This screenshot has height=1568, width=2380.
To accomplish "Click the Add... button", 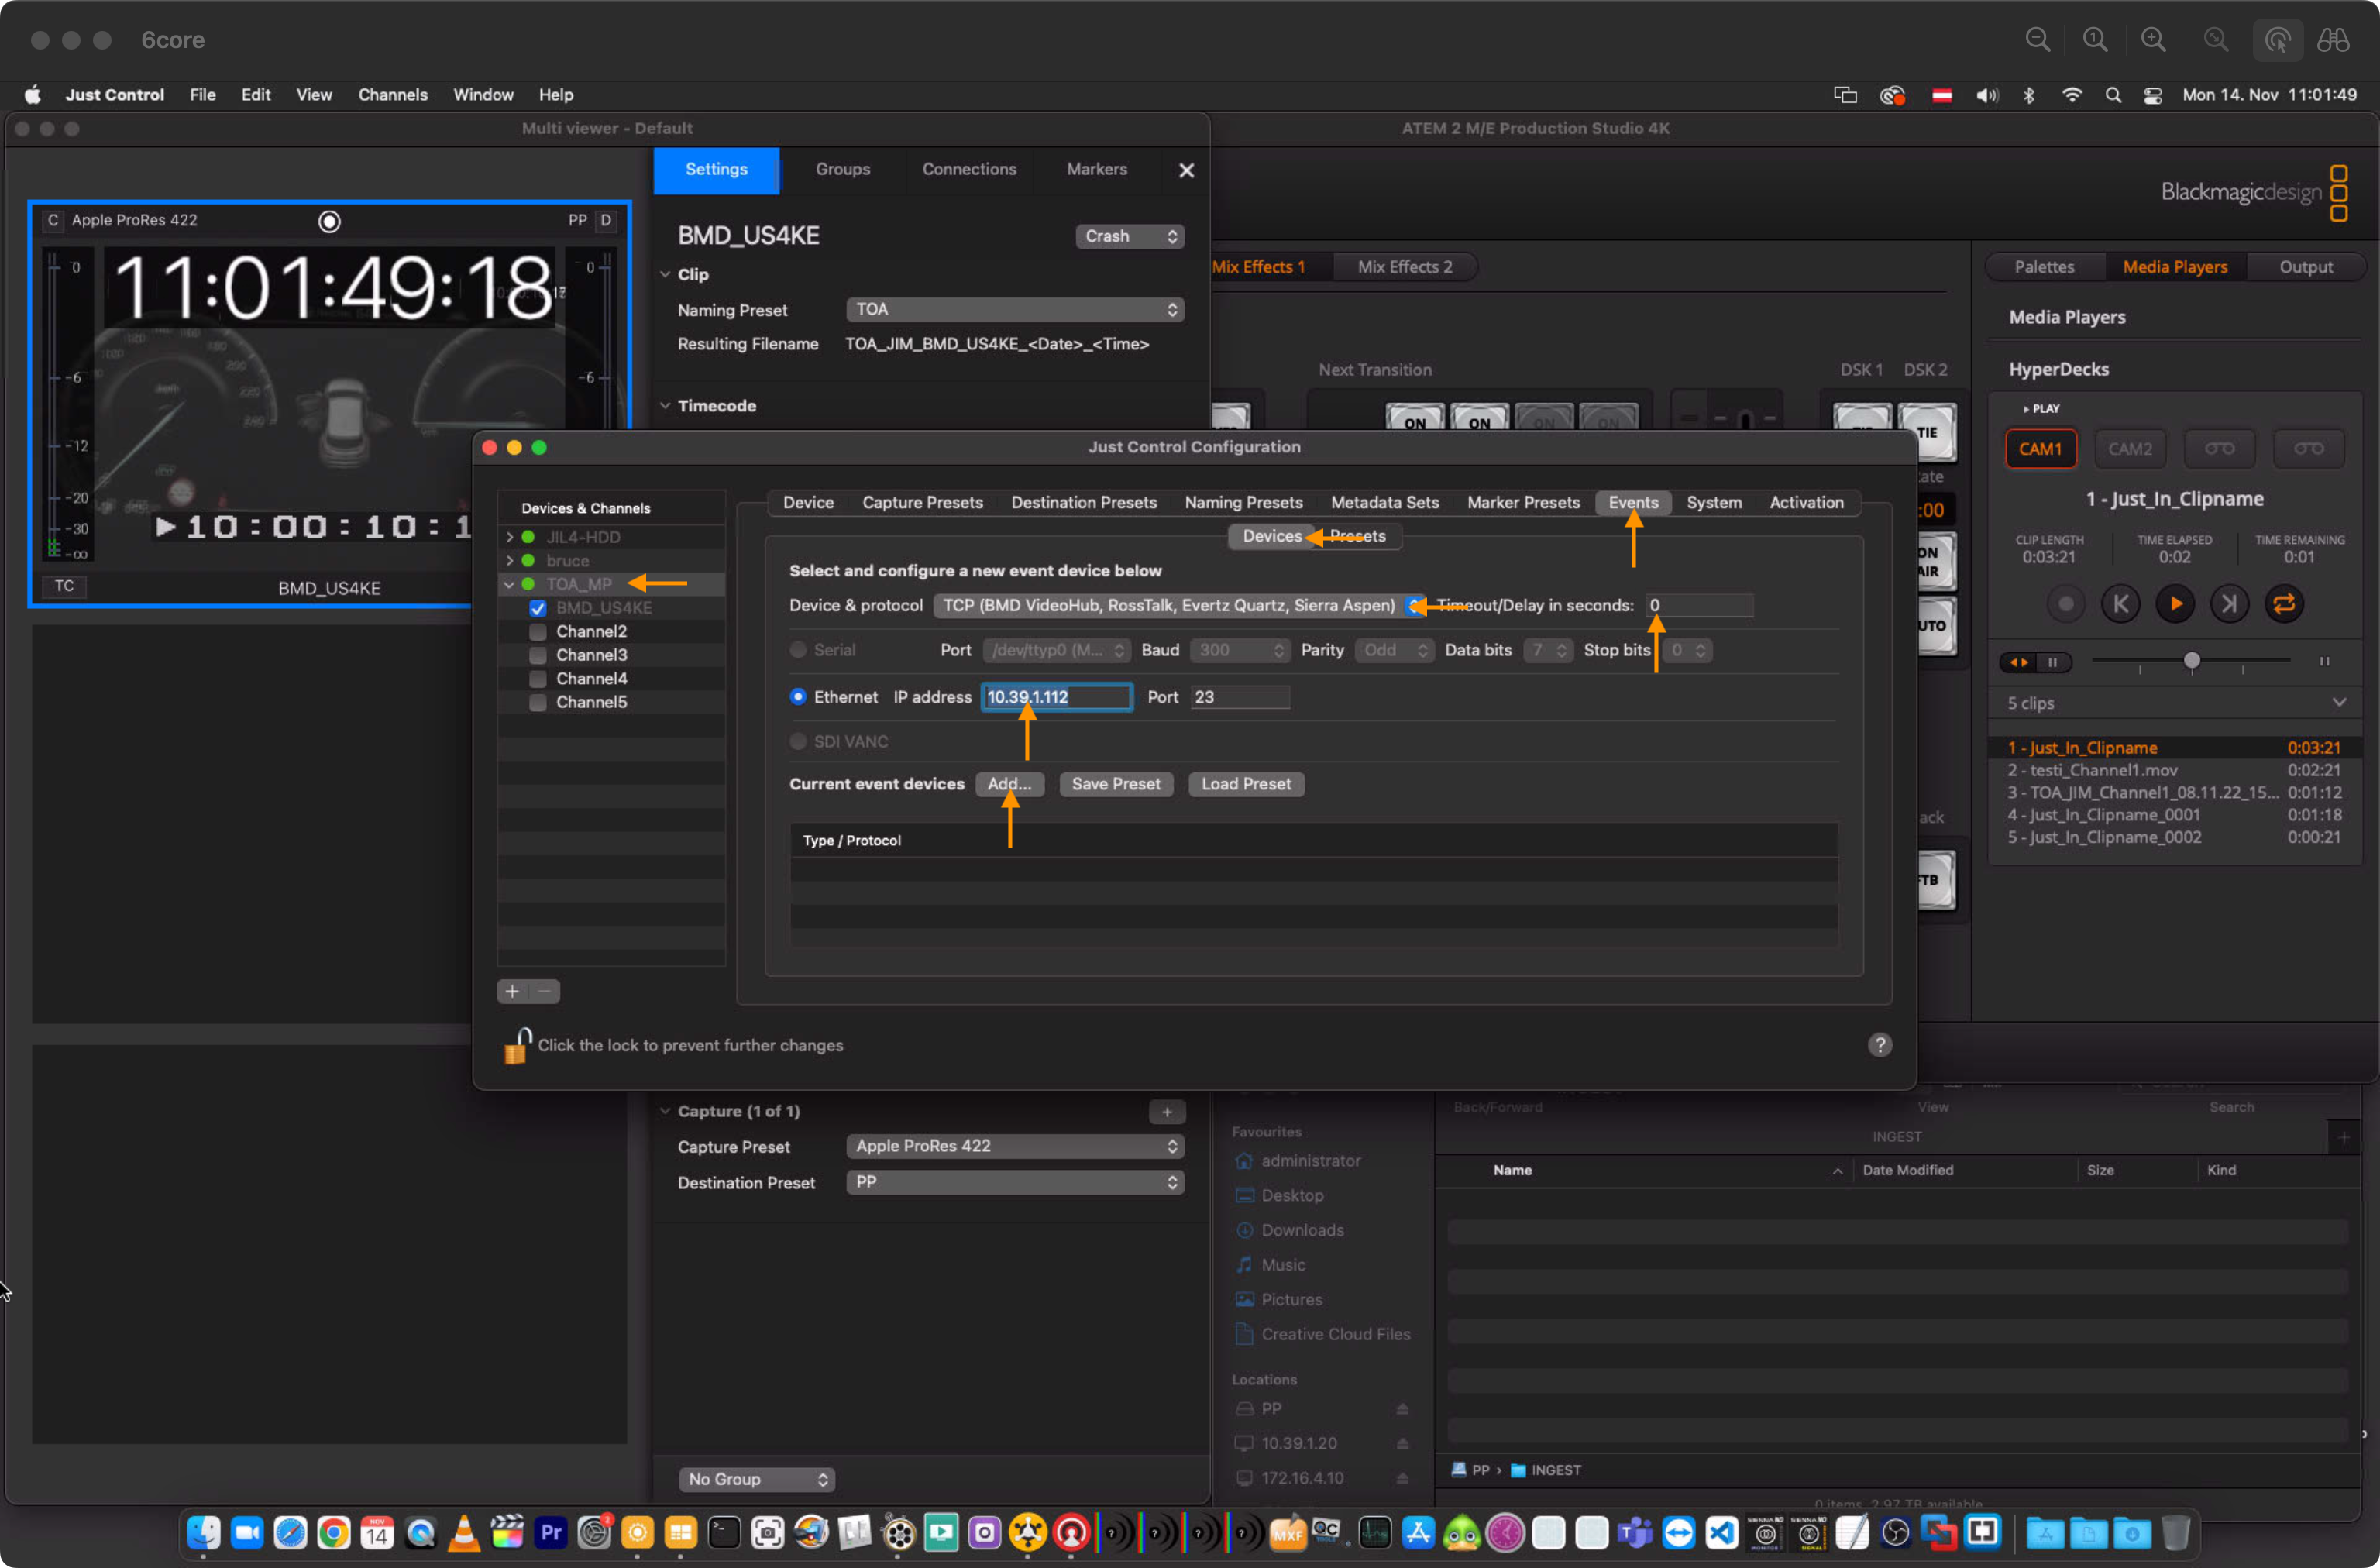I will (x=1009, y=784).
